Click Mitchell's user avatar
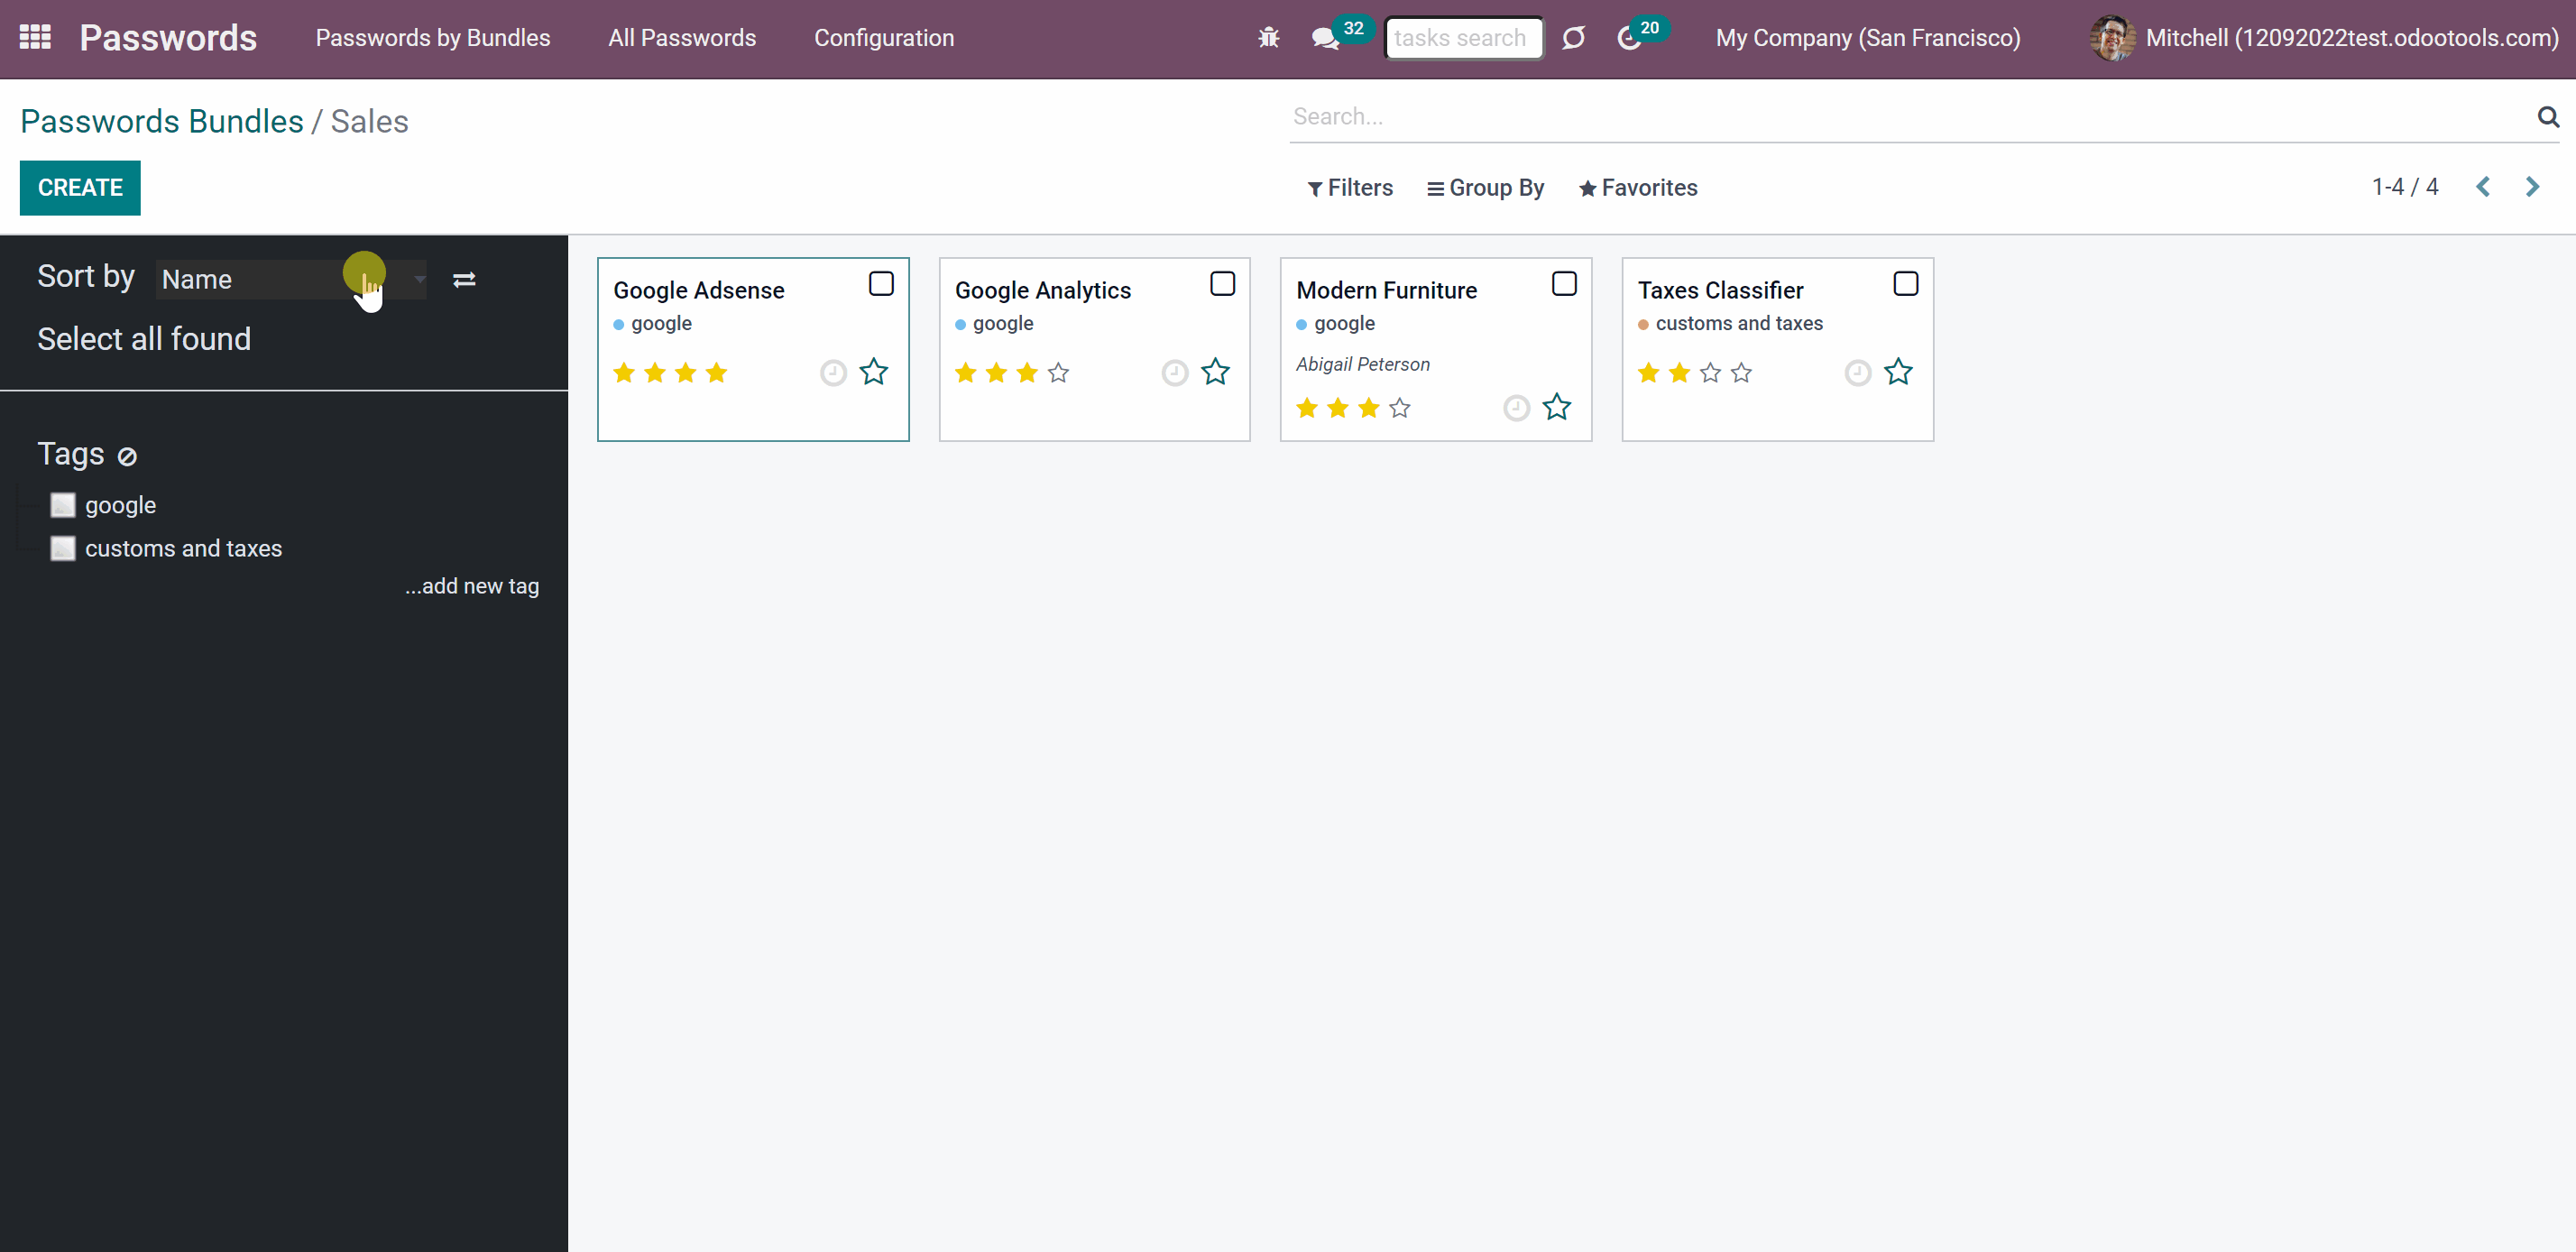Image resolution: width=2576 pixels, height=1252 pixels. click(2112, 38)
